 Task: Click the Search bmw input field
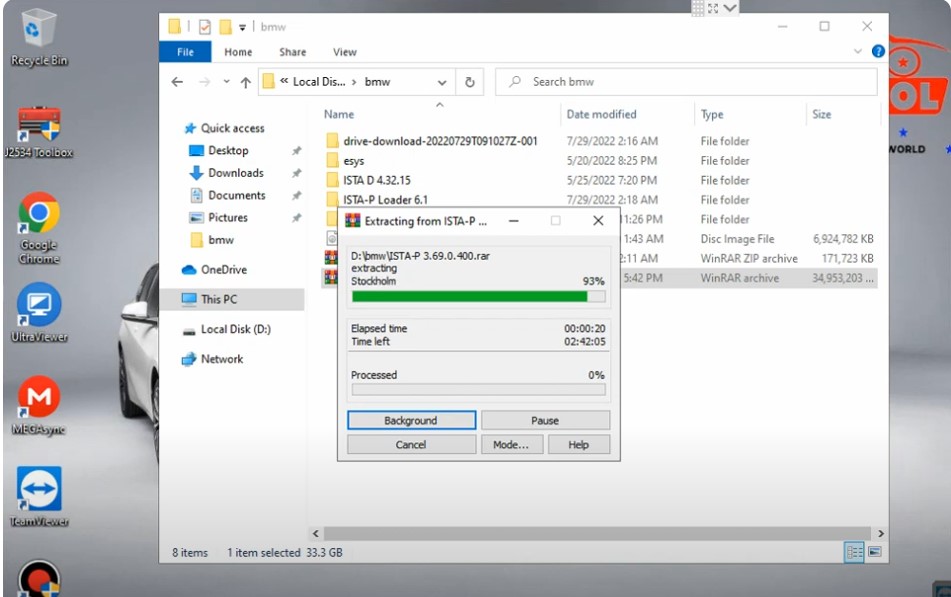pyautogui.click(x=690, y=82)
